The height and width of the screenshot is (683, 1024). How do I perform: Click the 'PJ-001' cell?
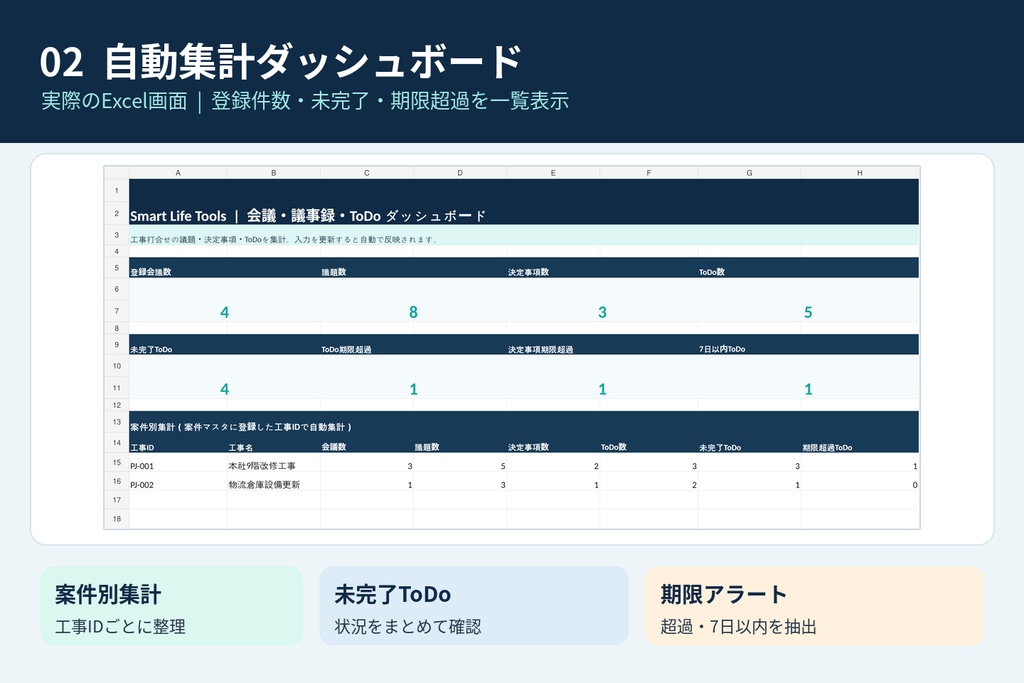coord(142,466)
